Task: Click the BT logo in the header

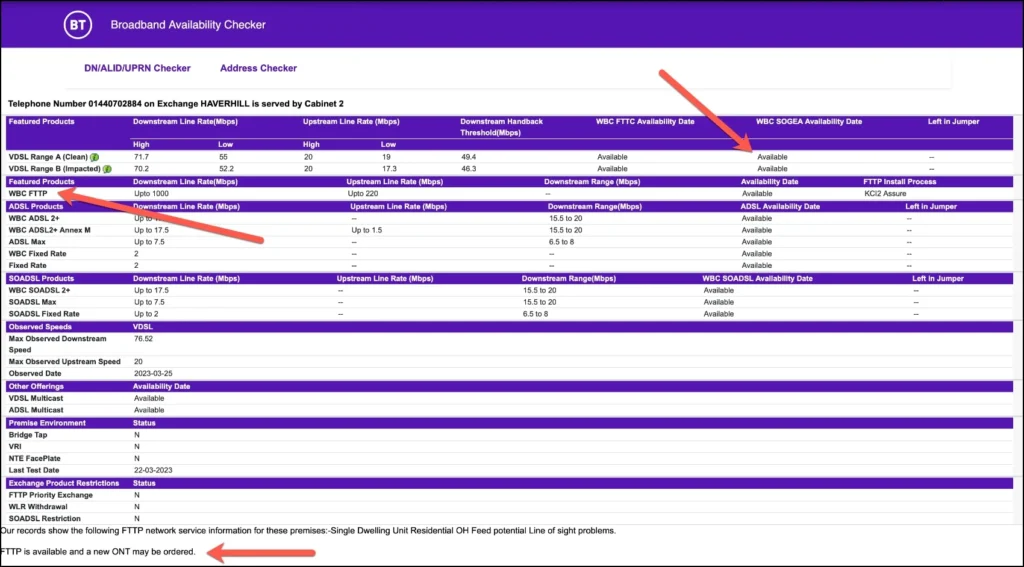Action: [78, 25]
